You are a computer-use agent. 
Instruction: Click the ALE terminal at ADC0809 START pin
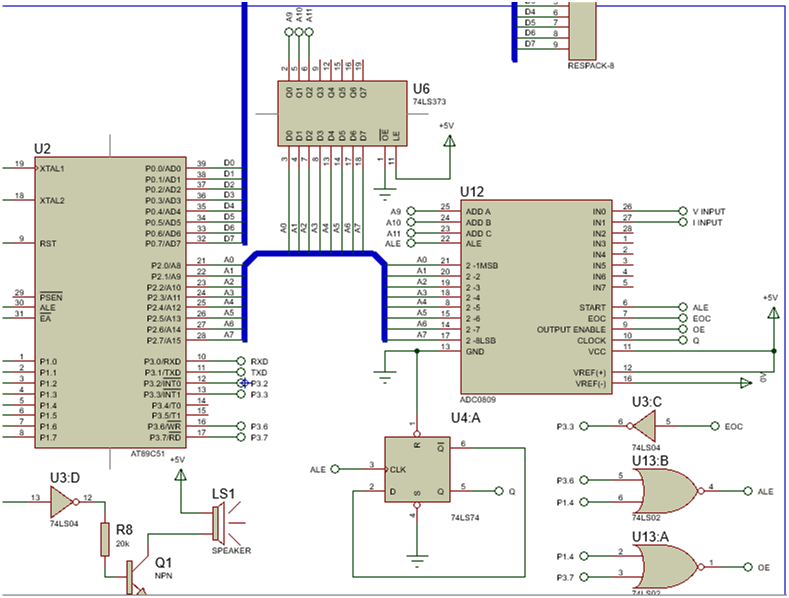click(683, 307)
